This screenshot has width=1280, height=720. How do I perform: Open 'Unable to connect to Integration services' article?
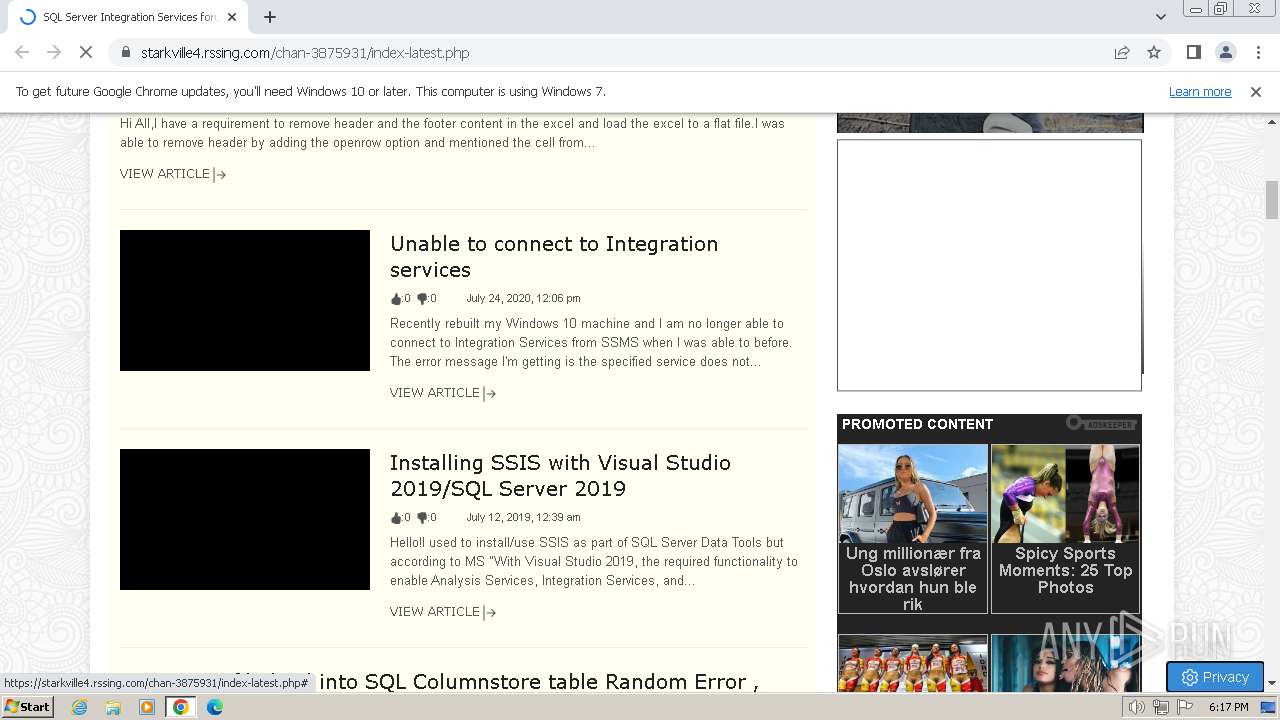(x=554, y=257)
